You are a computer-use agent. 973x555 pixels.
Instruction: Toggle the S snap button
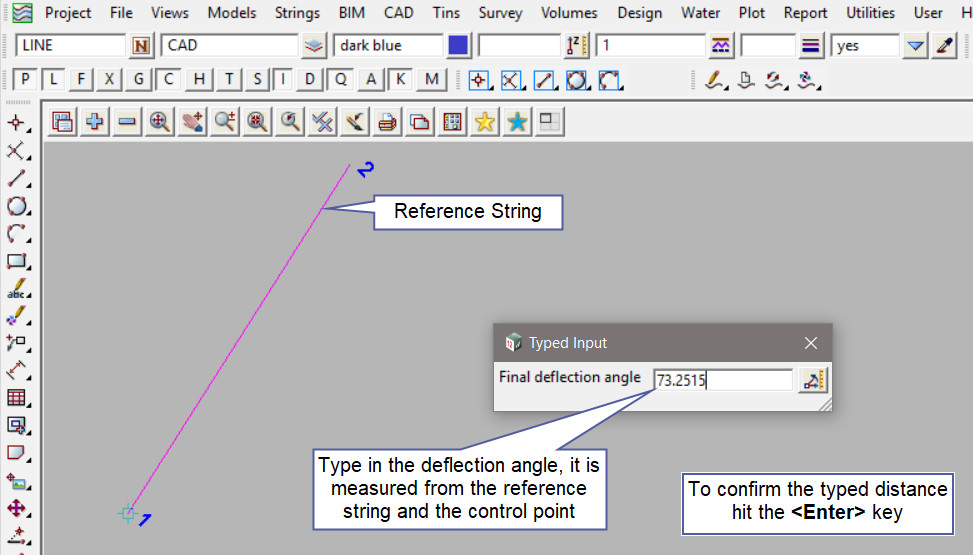(x=257, y=79)
